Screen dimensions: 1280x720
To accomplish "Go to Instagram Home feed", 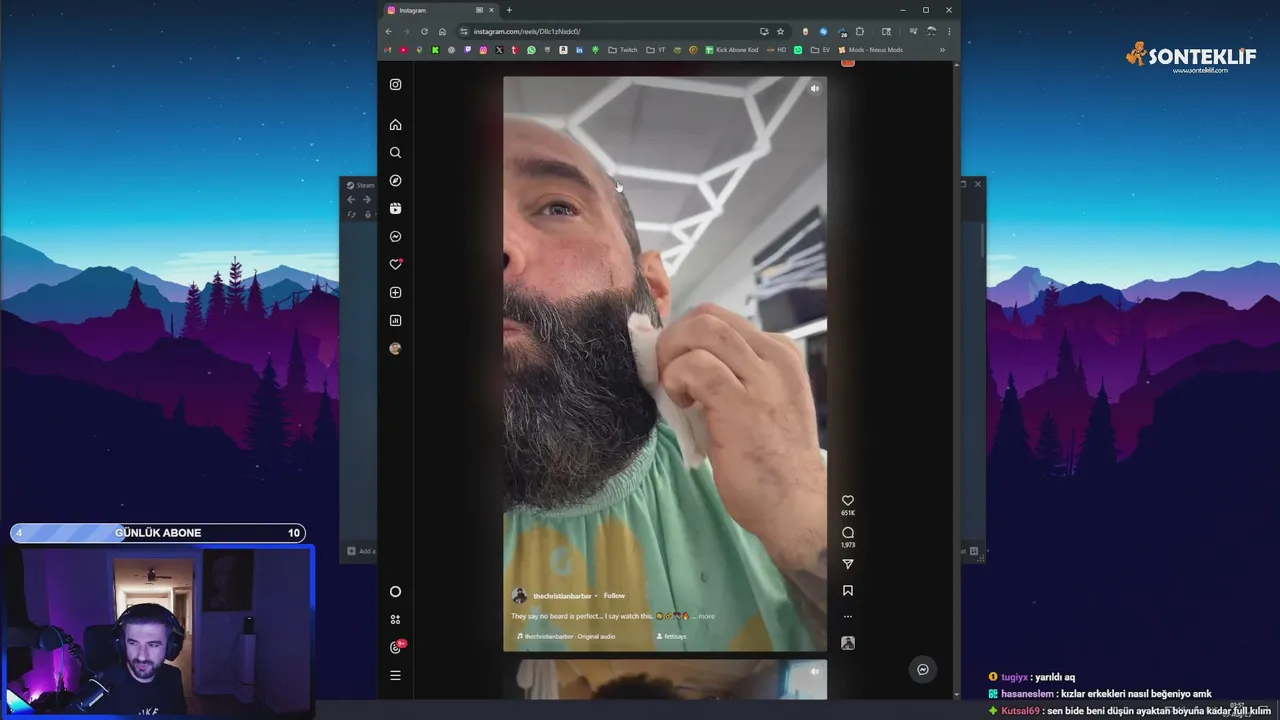I will [x=395, y=125].
